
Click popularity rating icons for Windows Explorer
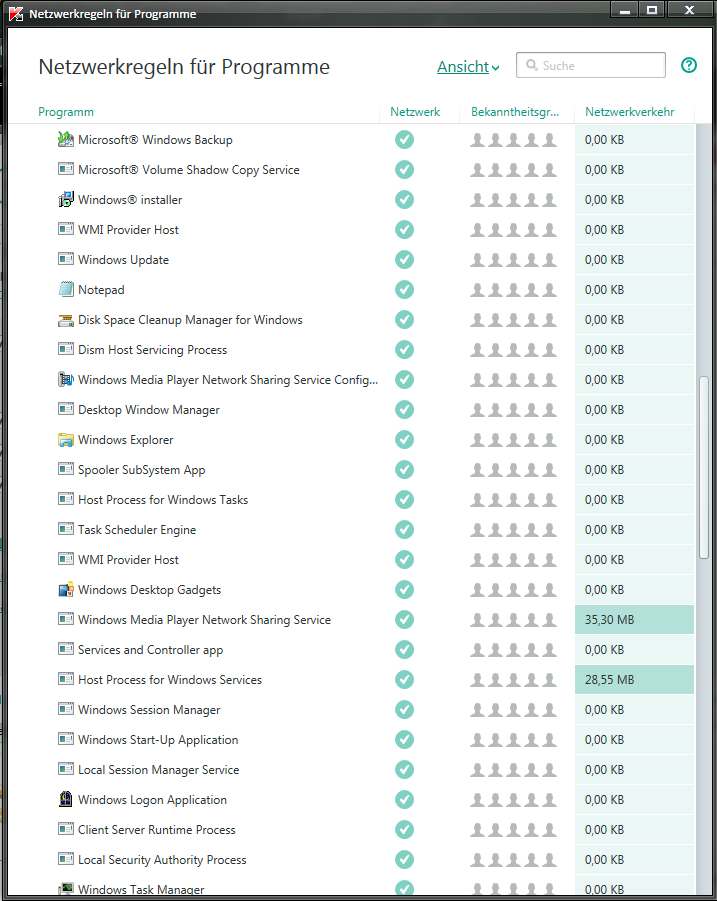pos(514,440)
